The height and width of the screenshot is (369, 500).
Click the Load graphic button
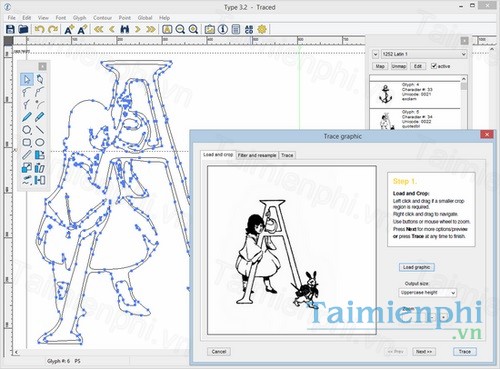coord(416,267)
